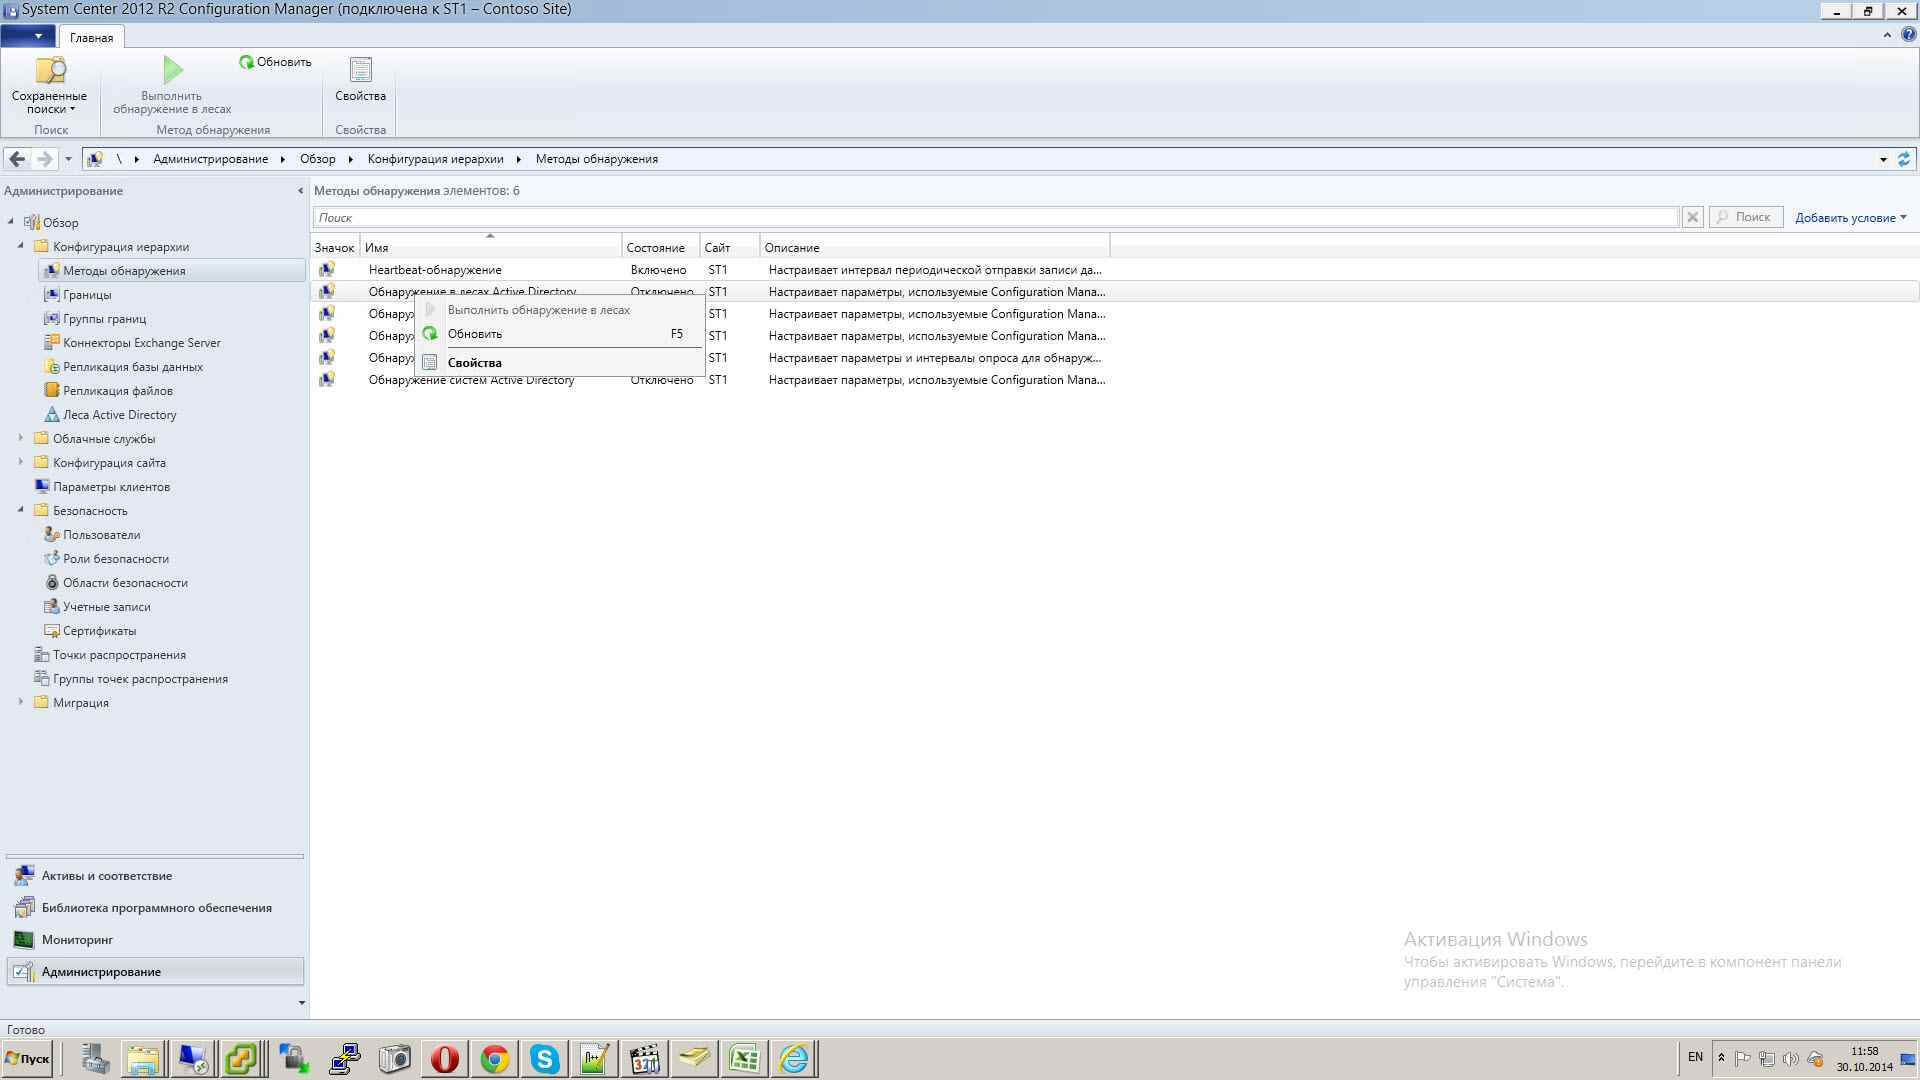
Task: Click the green Run Forest Discovery arrow icon
Action: point(172,69)
